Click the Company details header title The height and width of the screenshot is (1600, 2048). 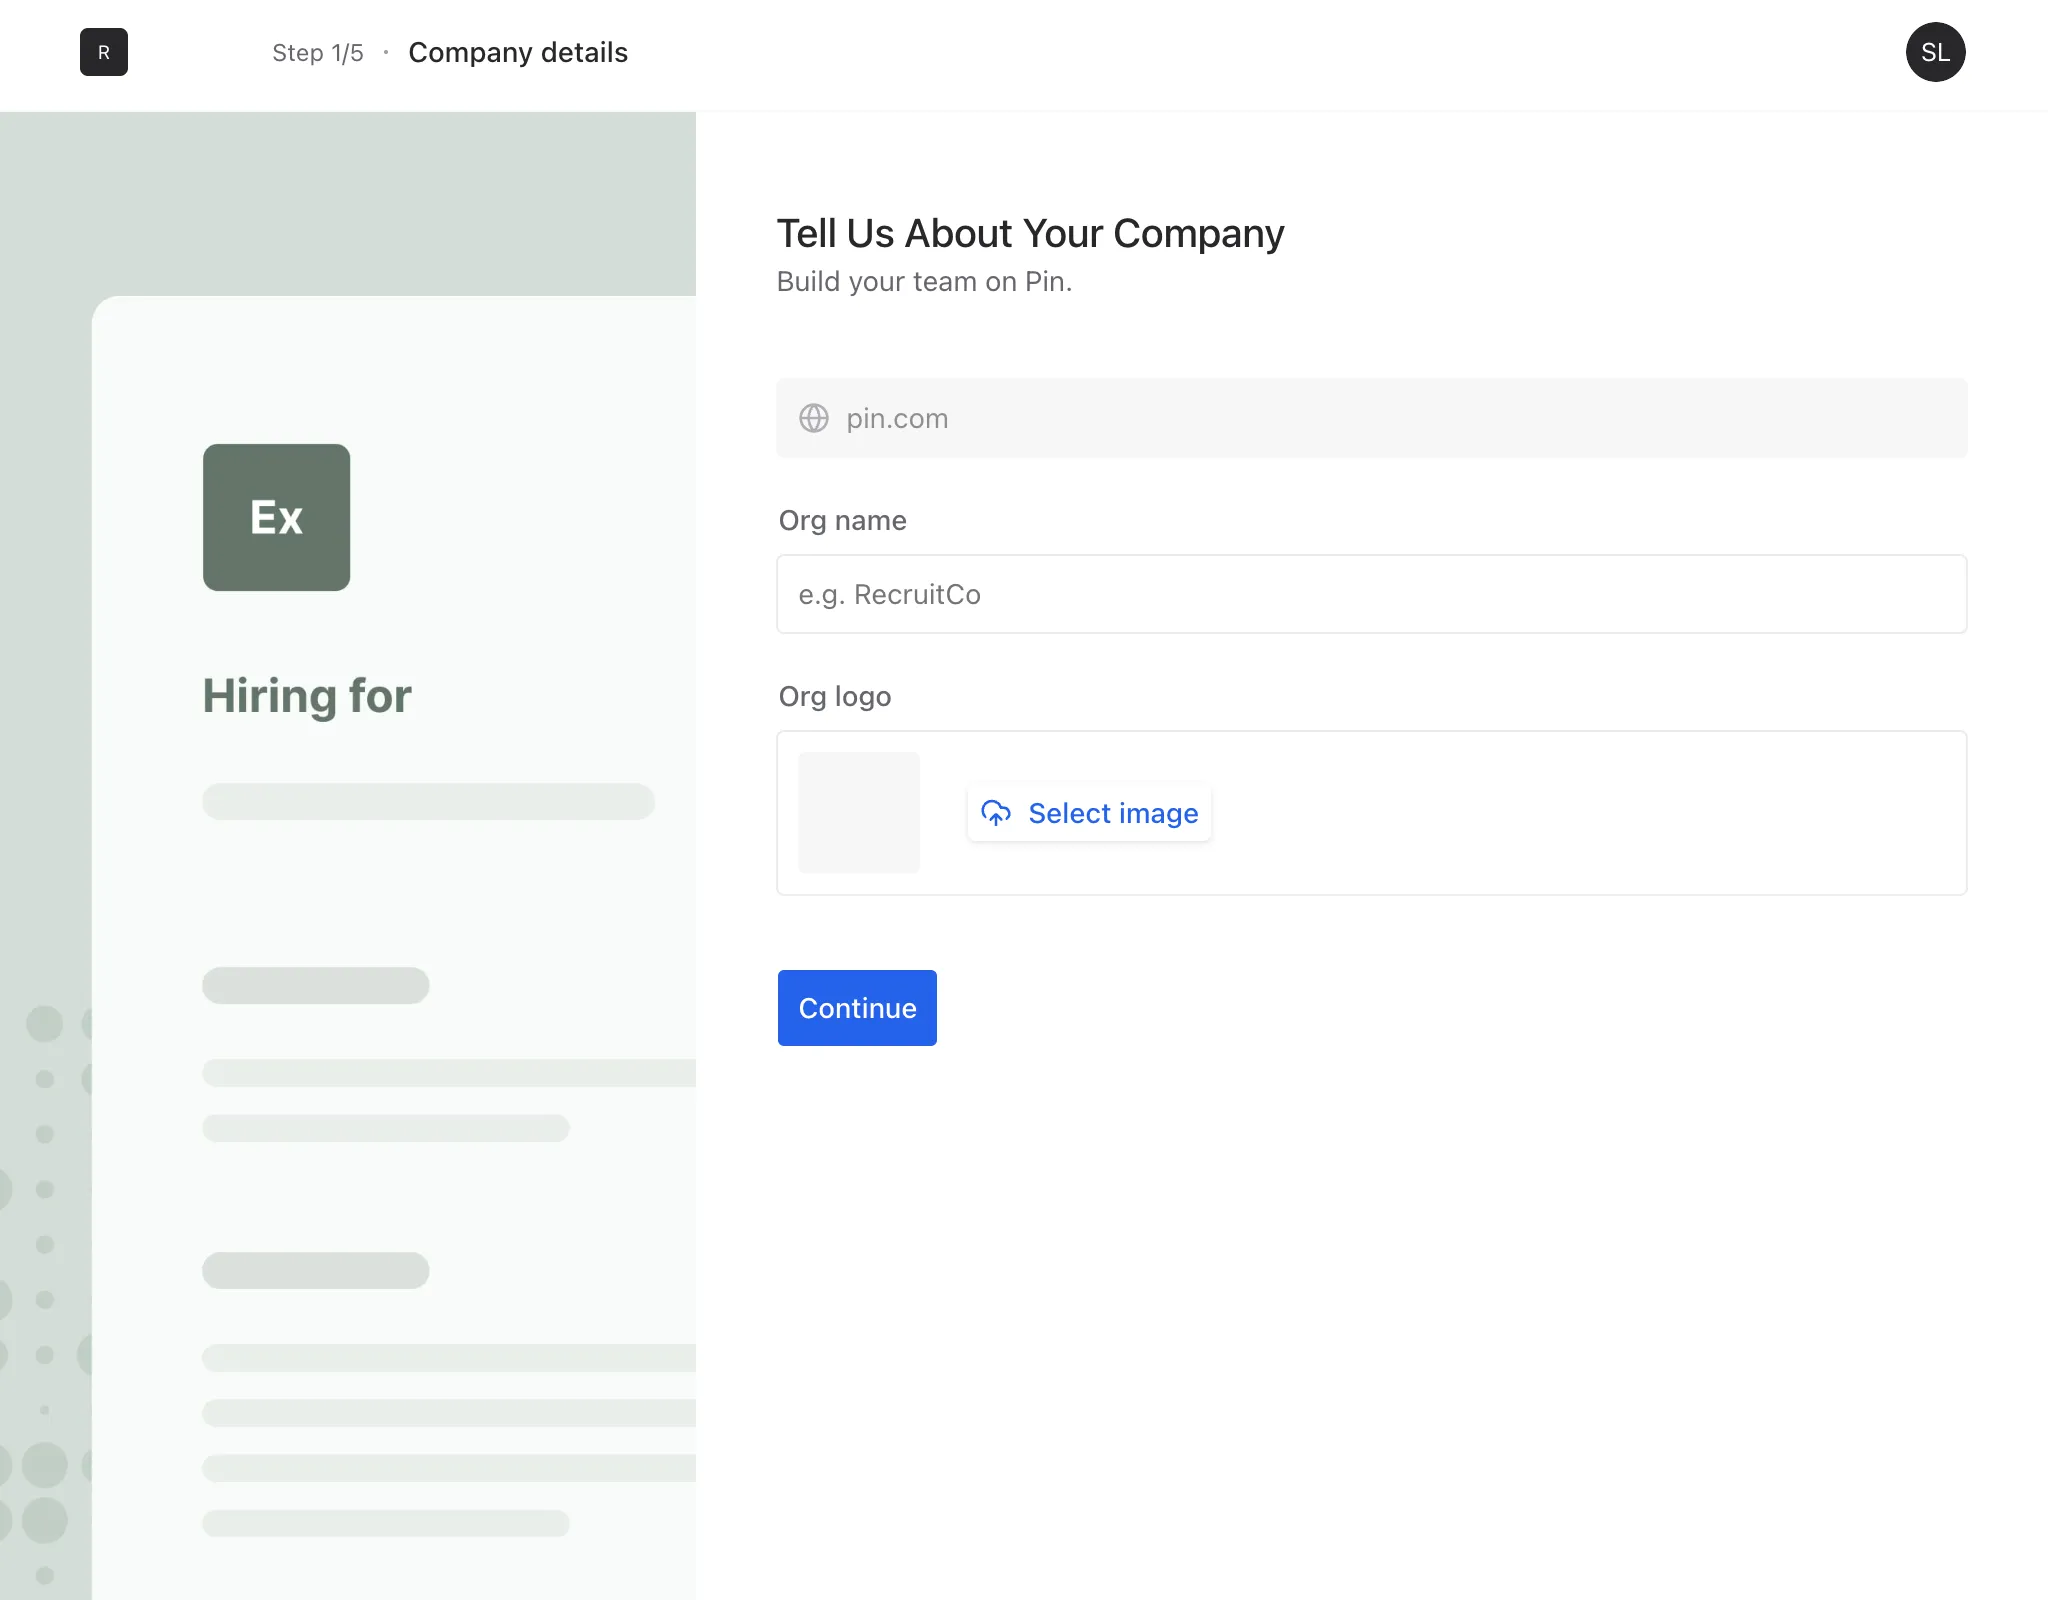(518, 52)
